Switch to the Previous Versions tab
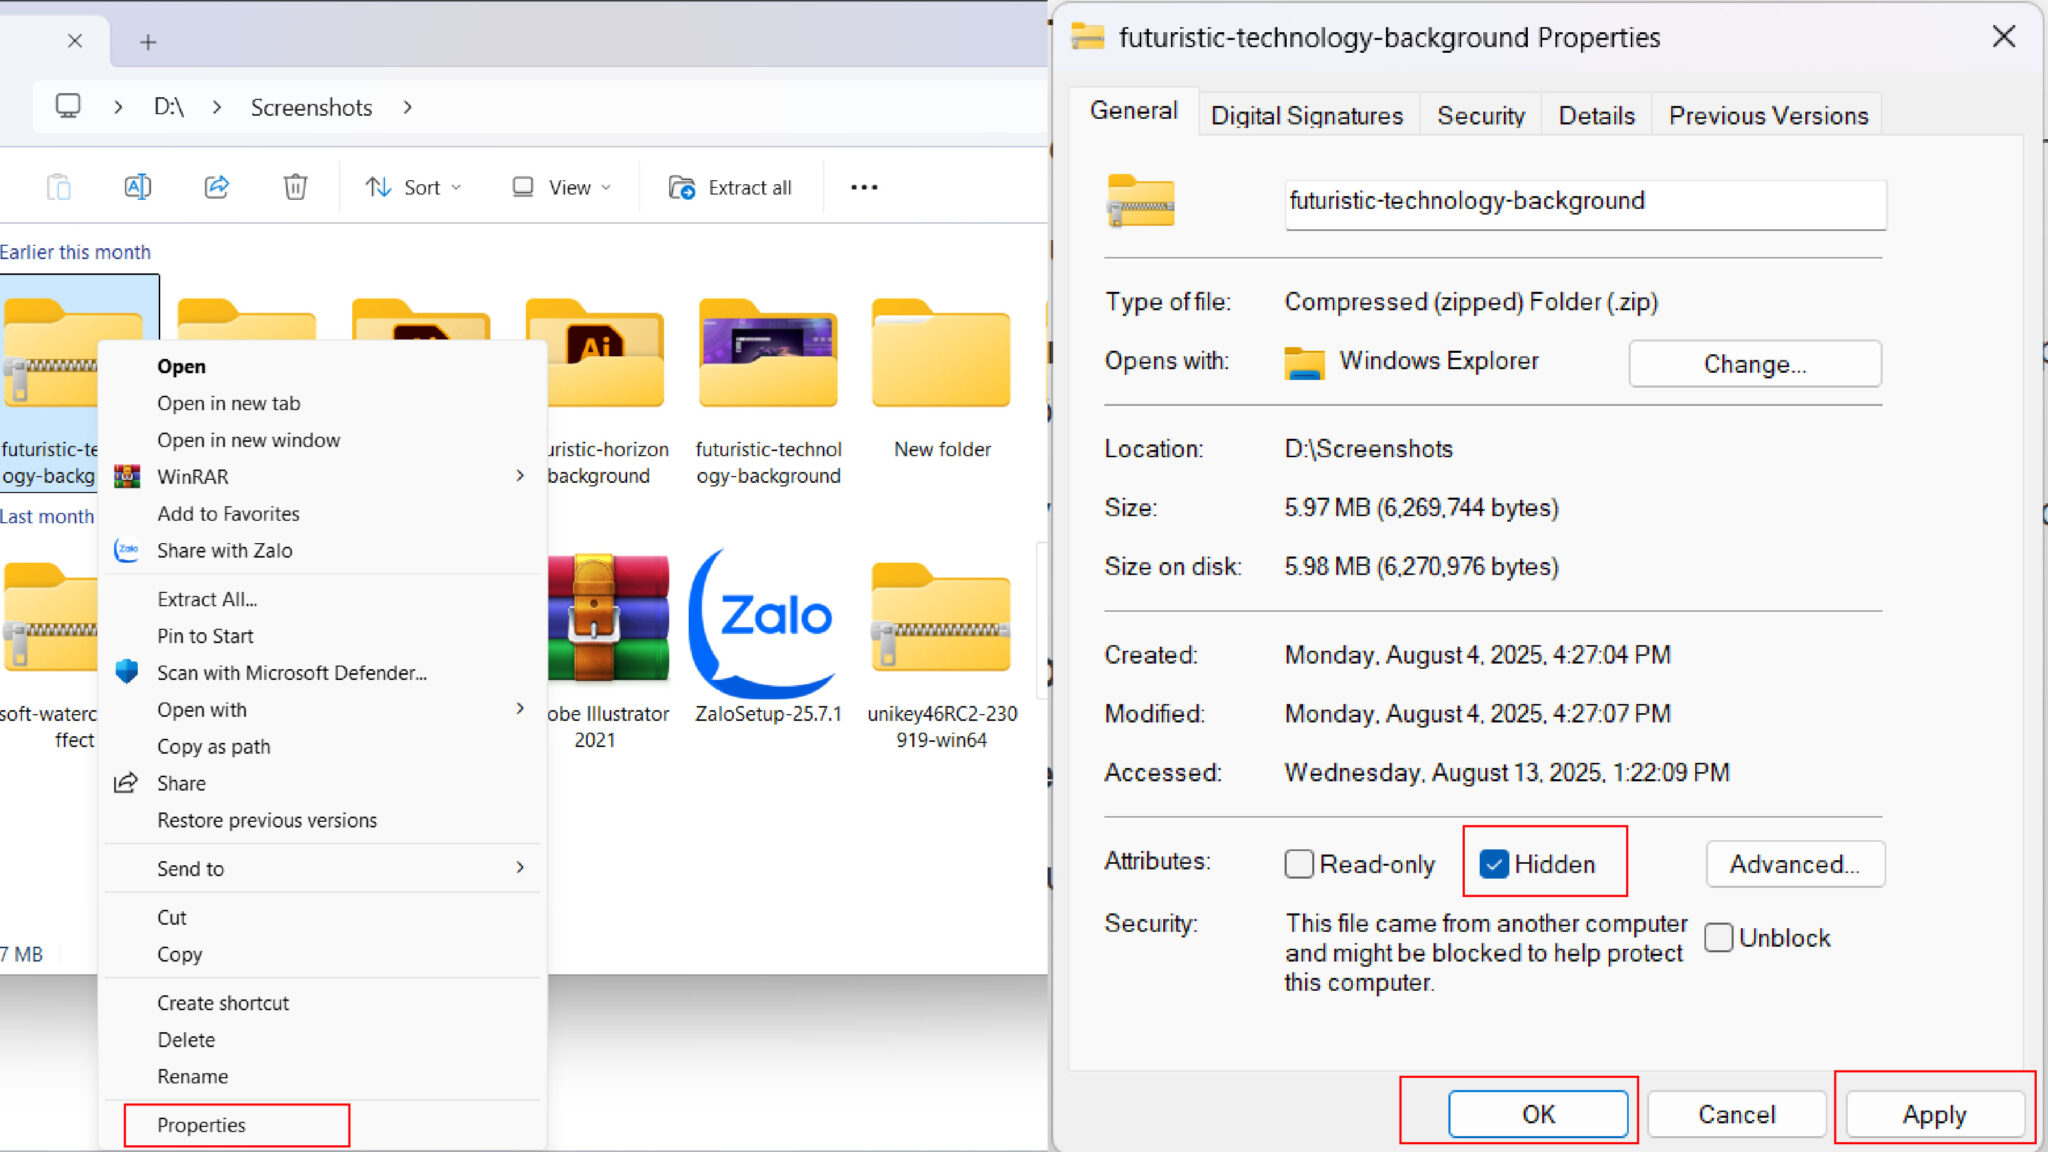Viewport: 2048px width, 1152px height. [x=1767, y=115]
